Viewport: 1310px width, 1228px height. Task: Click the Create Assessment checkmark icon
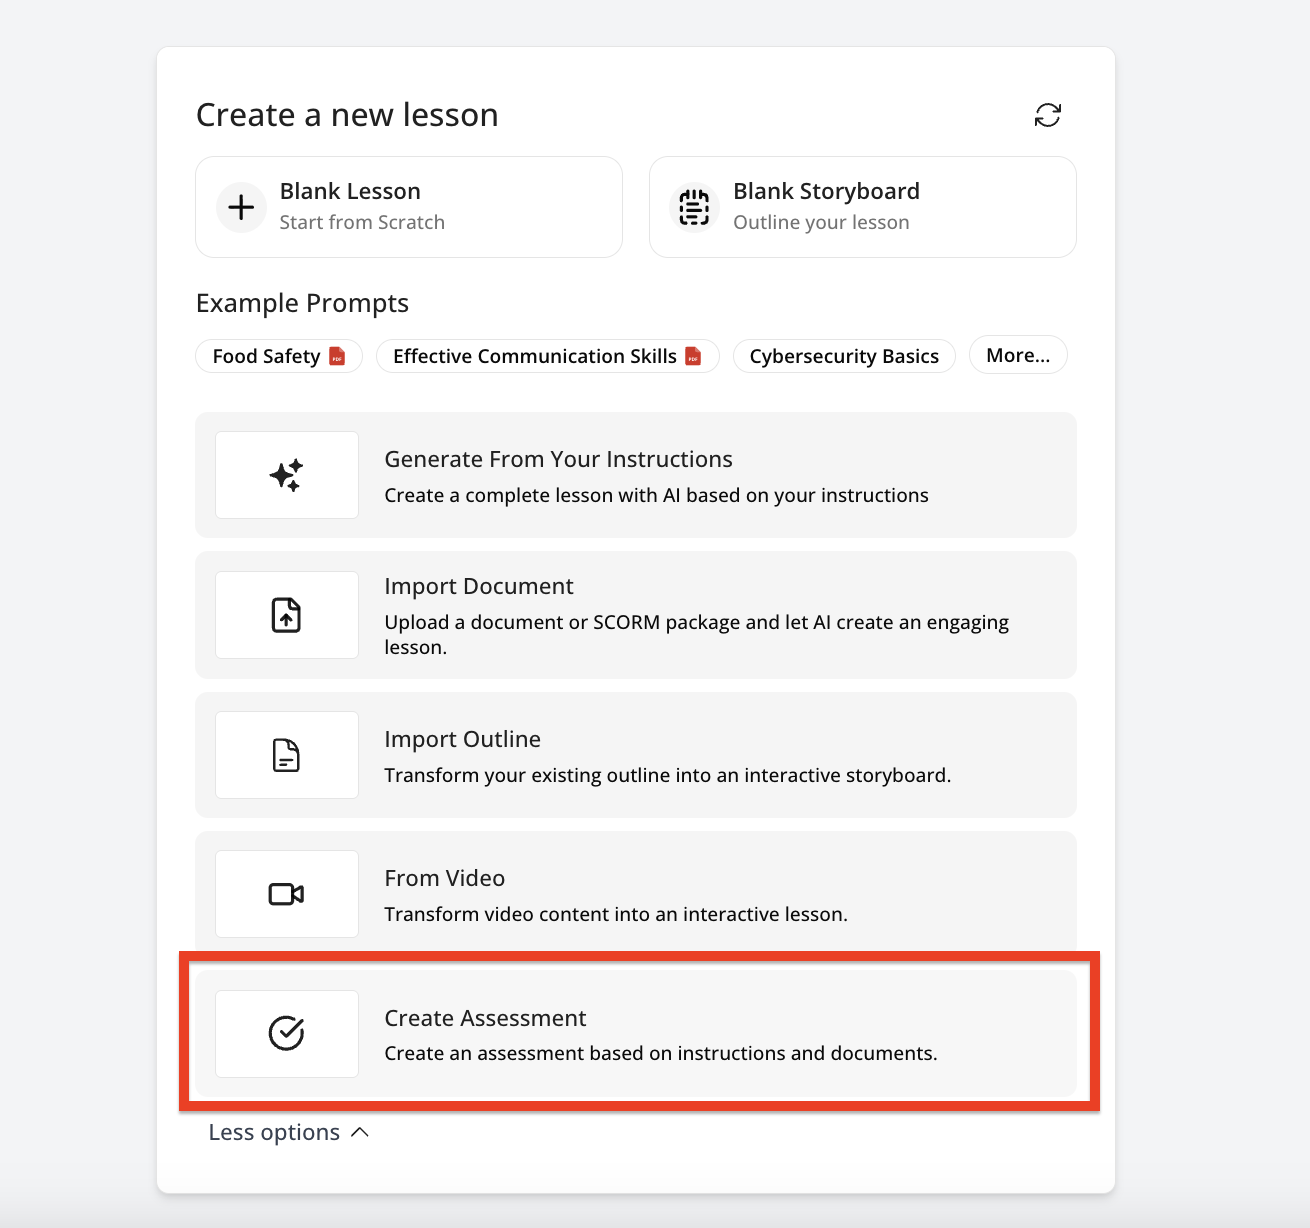287,1033
